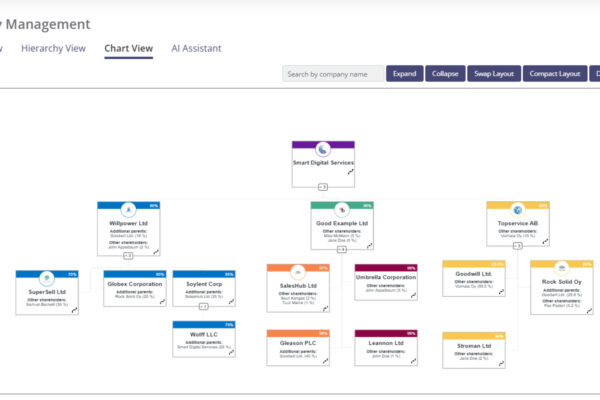Open expand-arrow icon on Good Example Ltd card
This screenshot has height=400, width=600.
pos(370,246)
